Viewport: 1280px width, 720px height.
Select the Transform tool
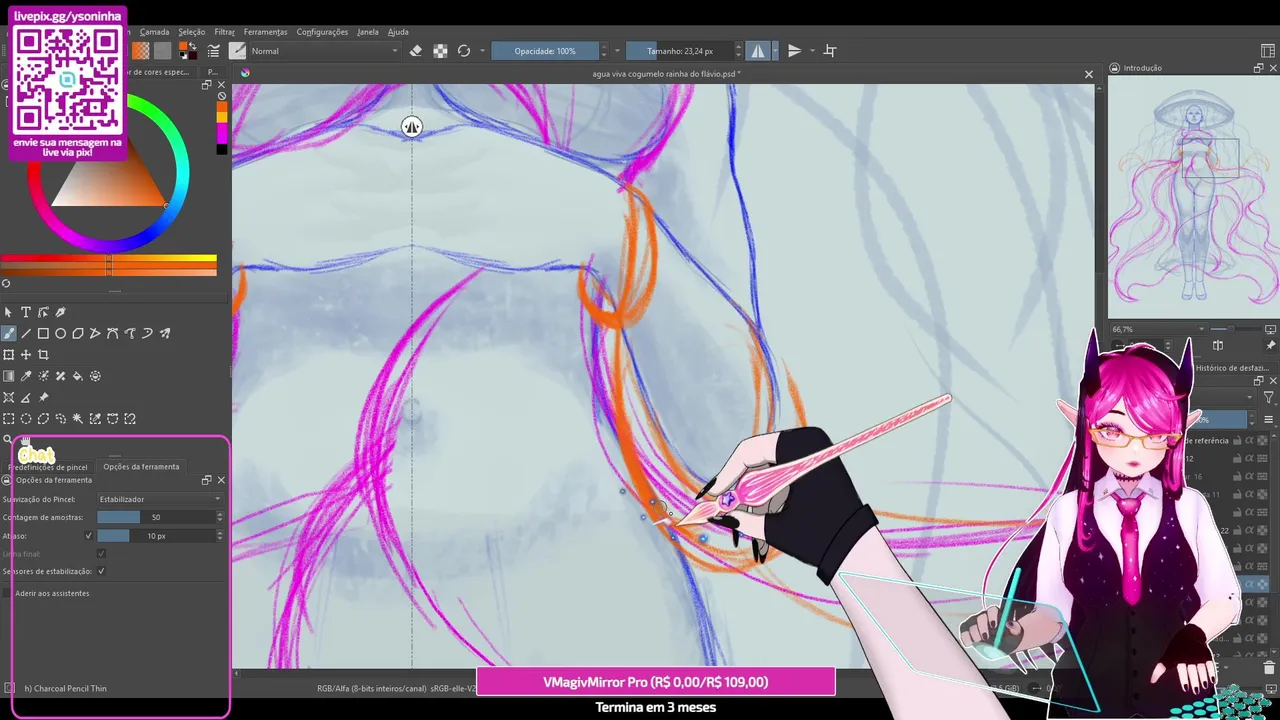tap(9, 355)
